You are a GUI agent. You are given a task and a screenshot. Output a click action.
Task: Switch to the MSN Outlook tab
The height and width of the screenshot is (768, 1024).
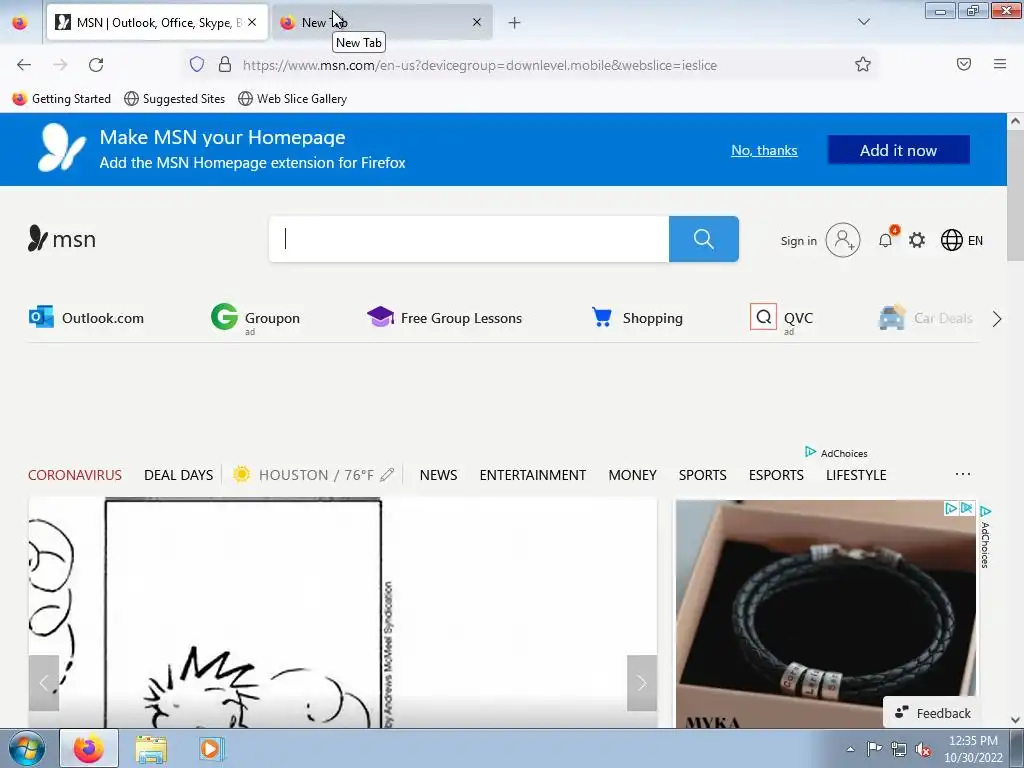[x=157, y=22]
